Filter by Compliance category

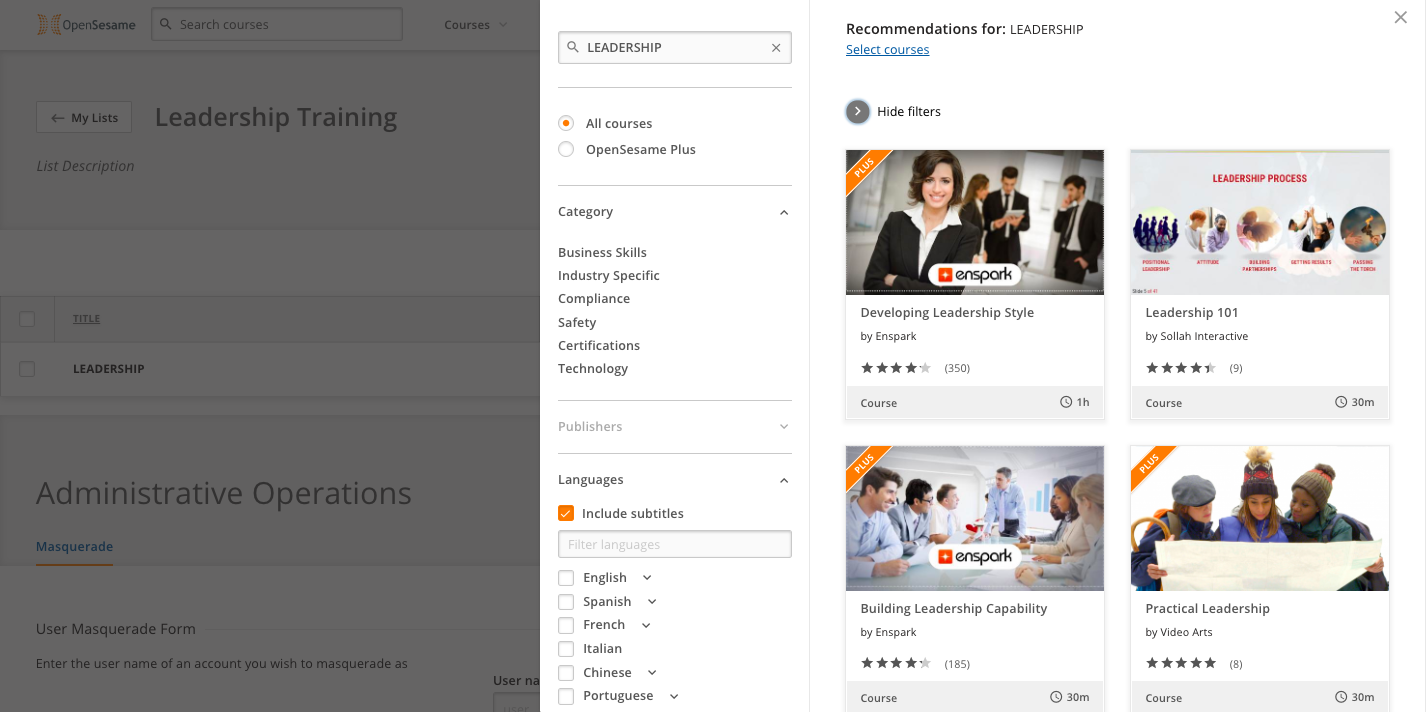pyautogui.click(x=594, y=298)
